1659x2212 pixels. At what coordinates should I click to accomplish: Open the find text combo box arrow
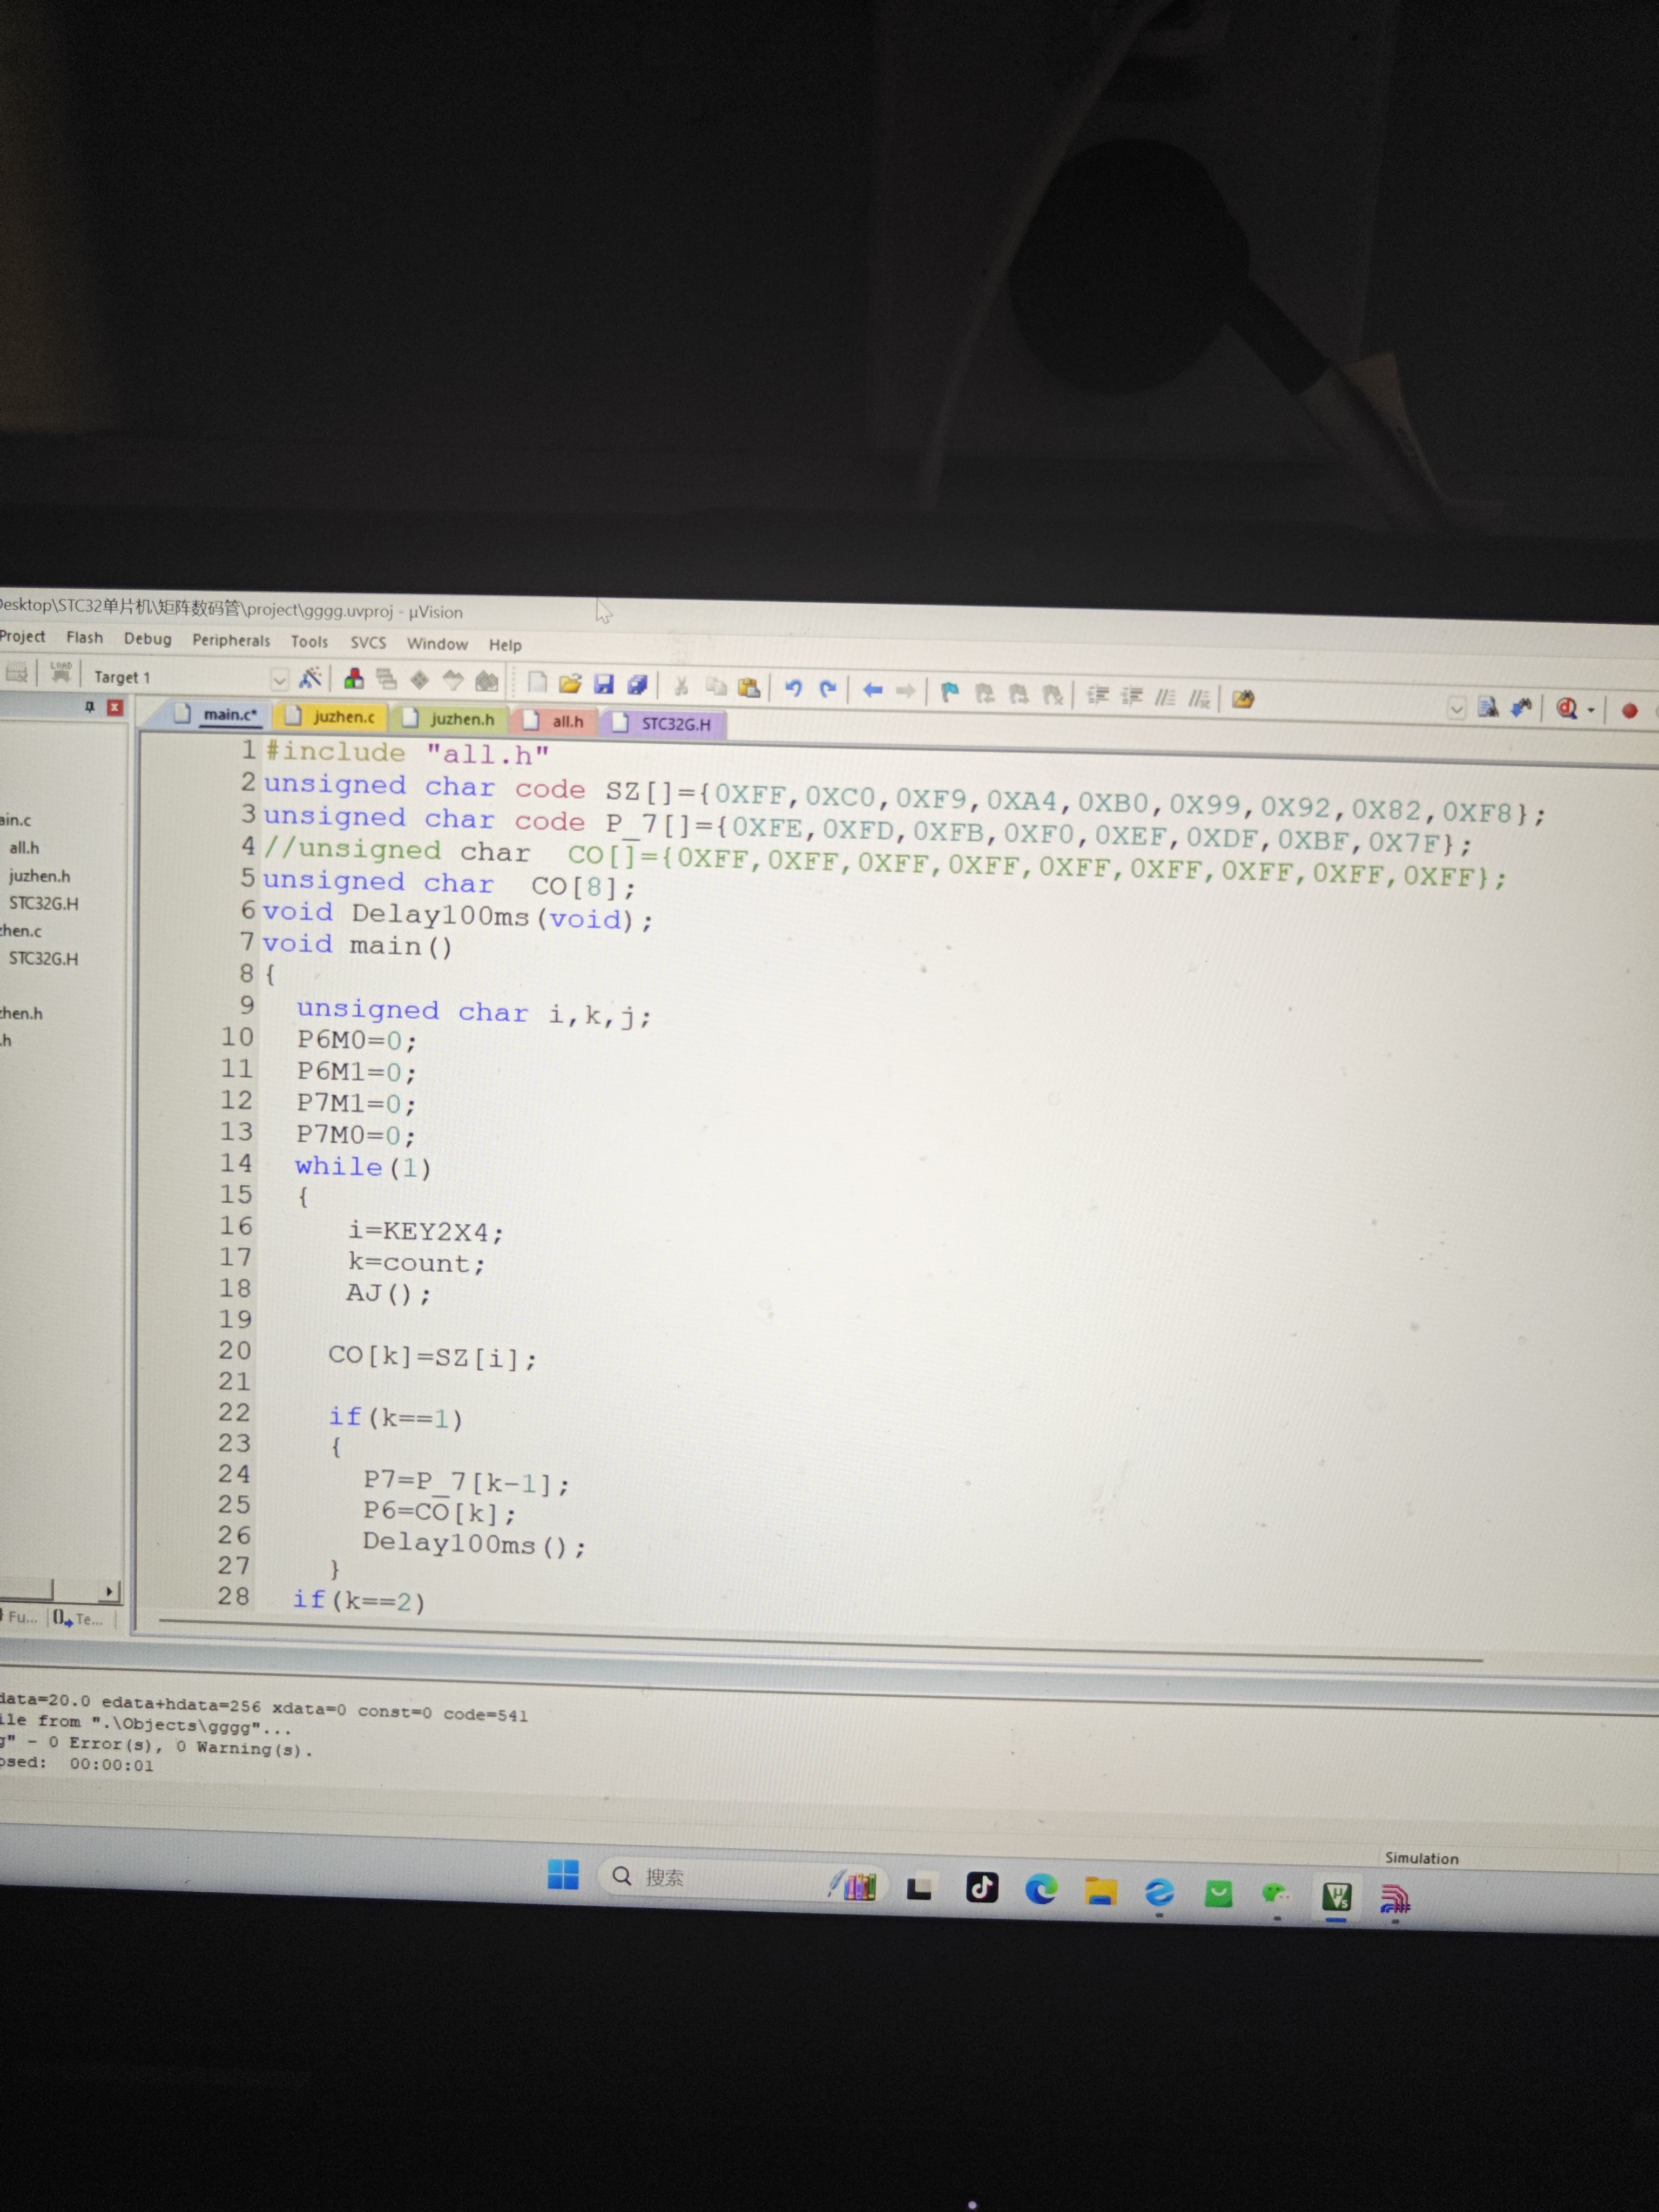[1456, 709]
